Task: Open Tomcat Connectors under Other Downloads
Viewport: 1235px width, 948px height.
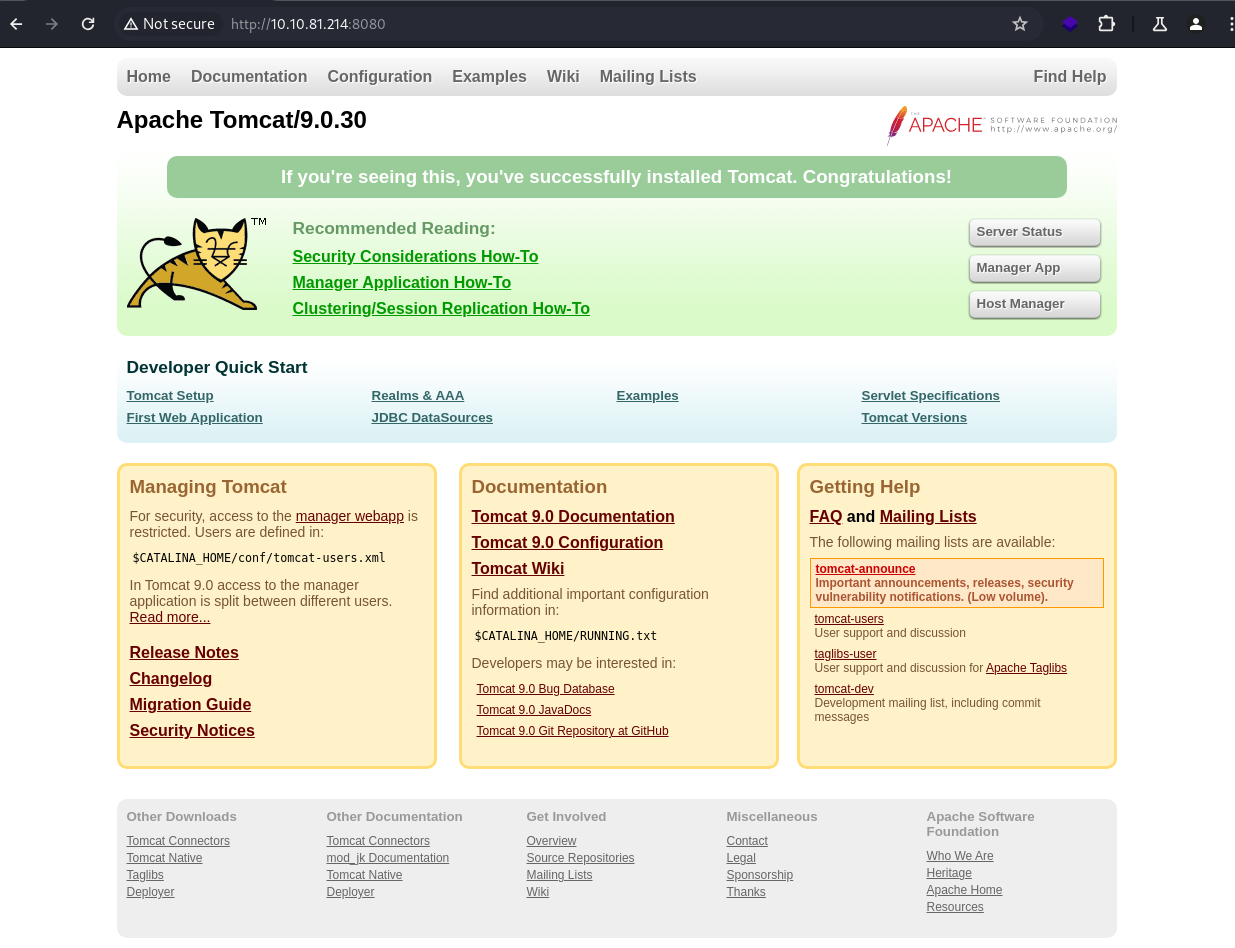Action: coord(178,841)
